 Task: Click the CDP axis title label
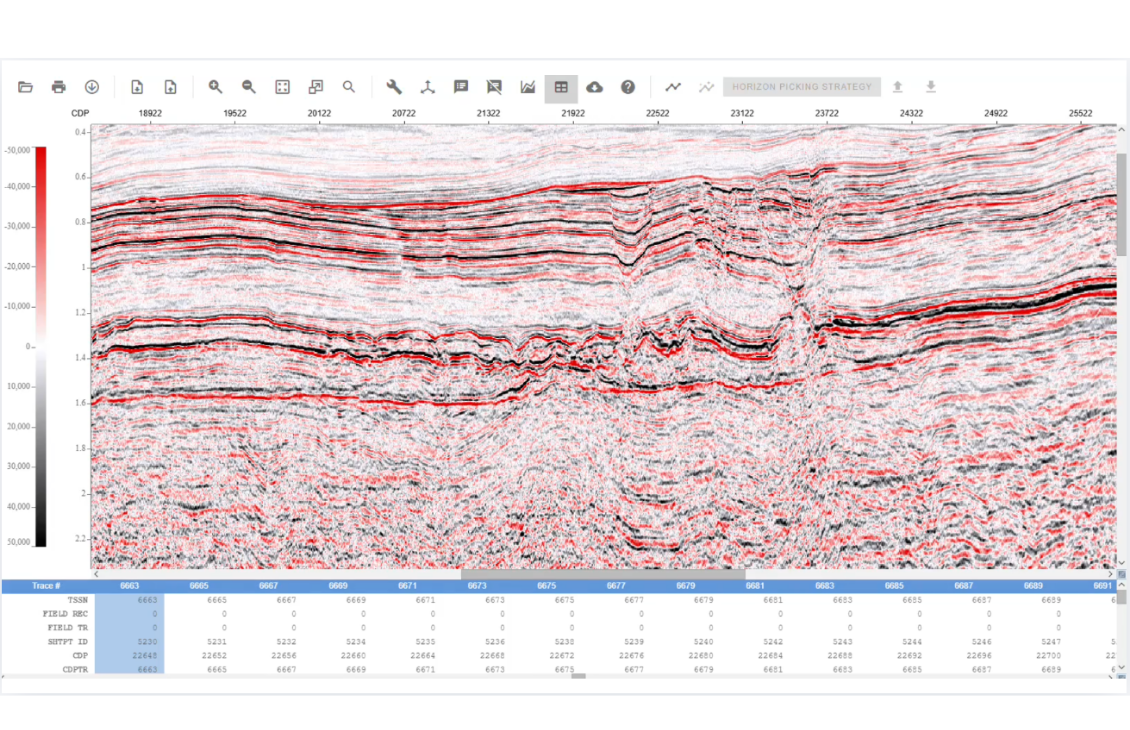coord(80,113)
